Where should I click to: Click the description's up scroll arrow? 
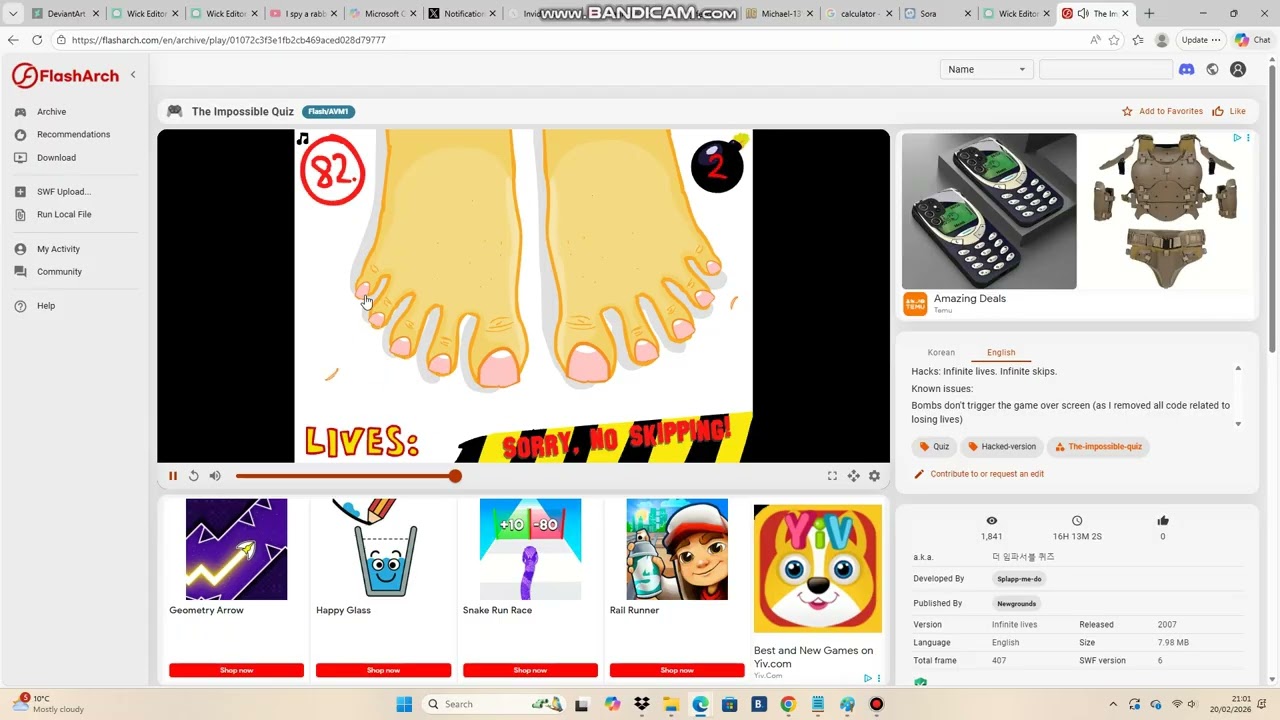click(1238, 369)
